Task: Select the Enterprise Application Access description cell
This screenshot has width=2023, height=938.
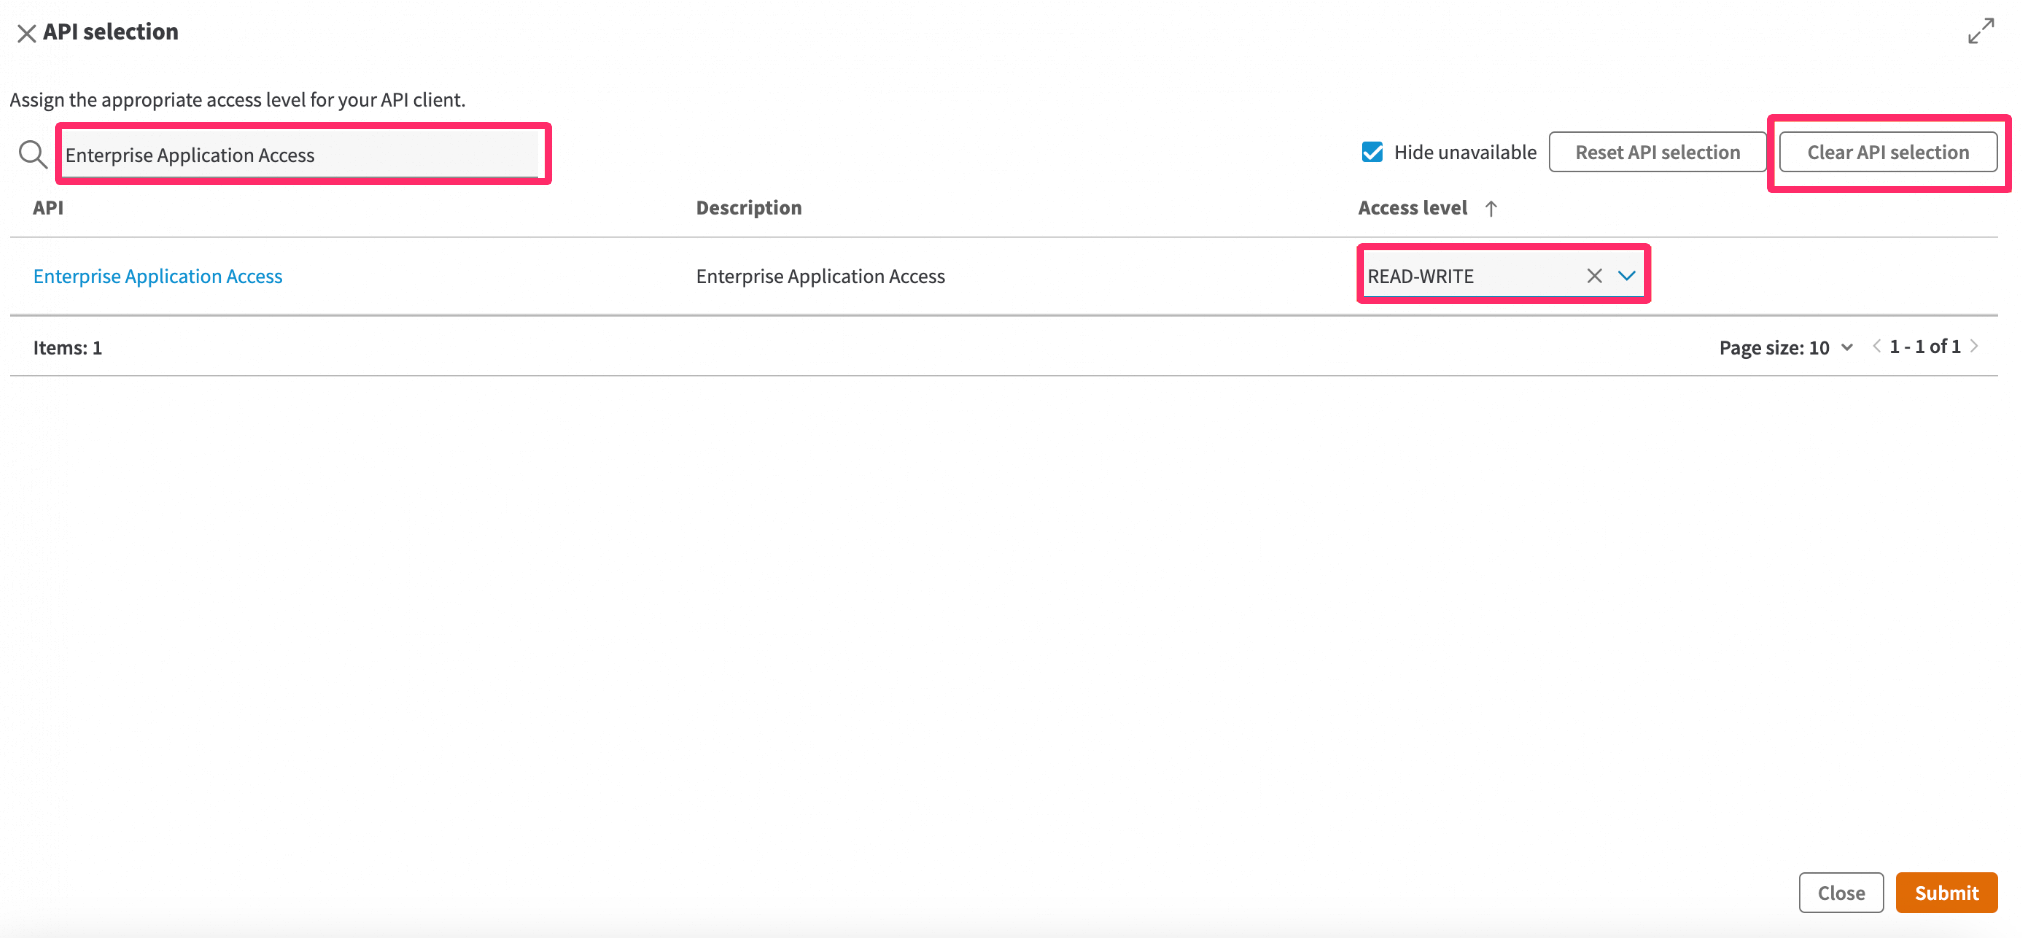Action: click(820, 276)
